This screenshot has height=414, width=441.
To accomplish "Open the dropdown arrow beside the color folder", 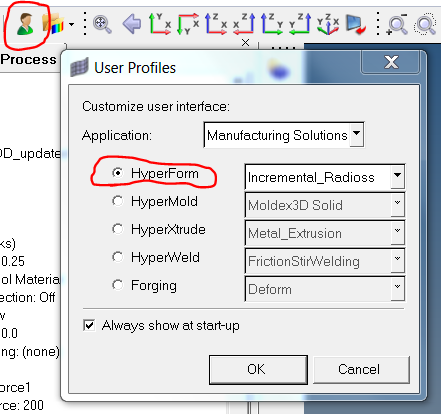I will [71, 24].
